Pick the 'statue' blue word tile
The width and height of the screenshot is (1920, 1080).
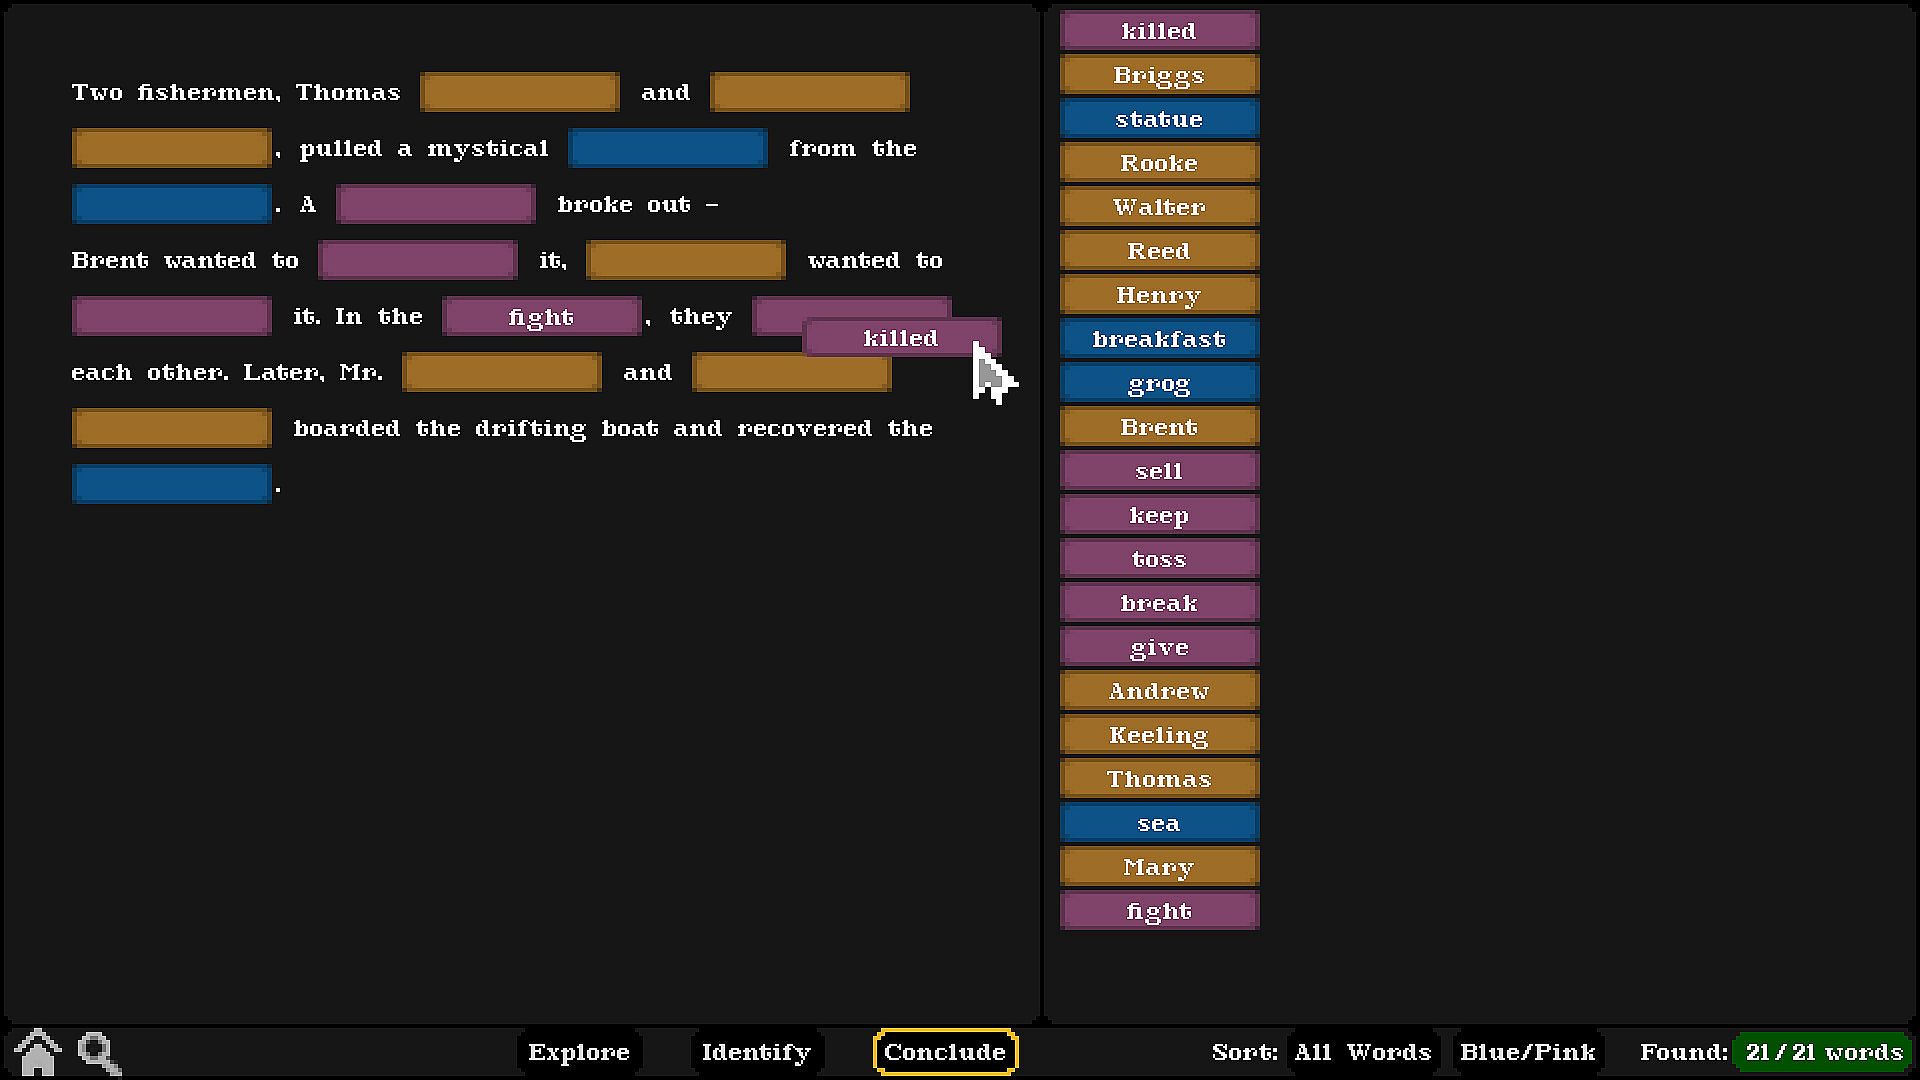tap(1159, 119)
